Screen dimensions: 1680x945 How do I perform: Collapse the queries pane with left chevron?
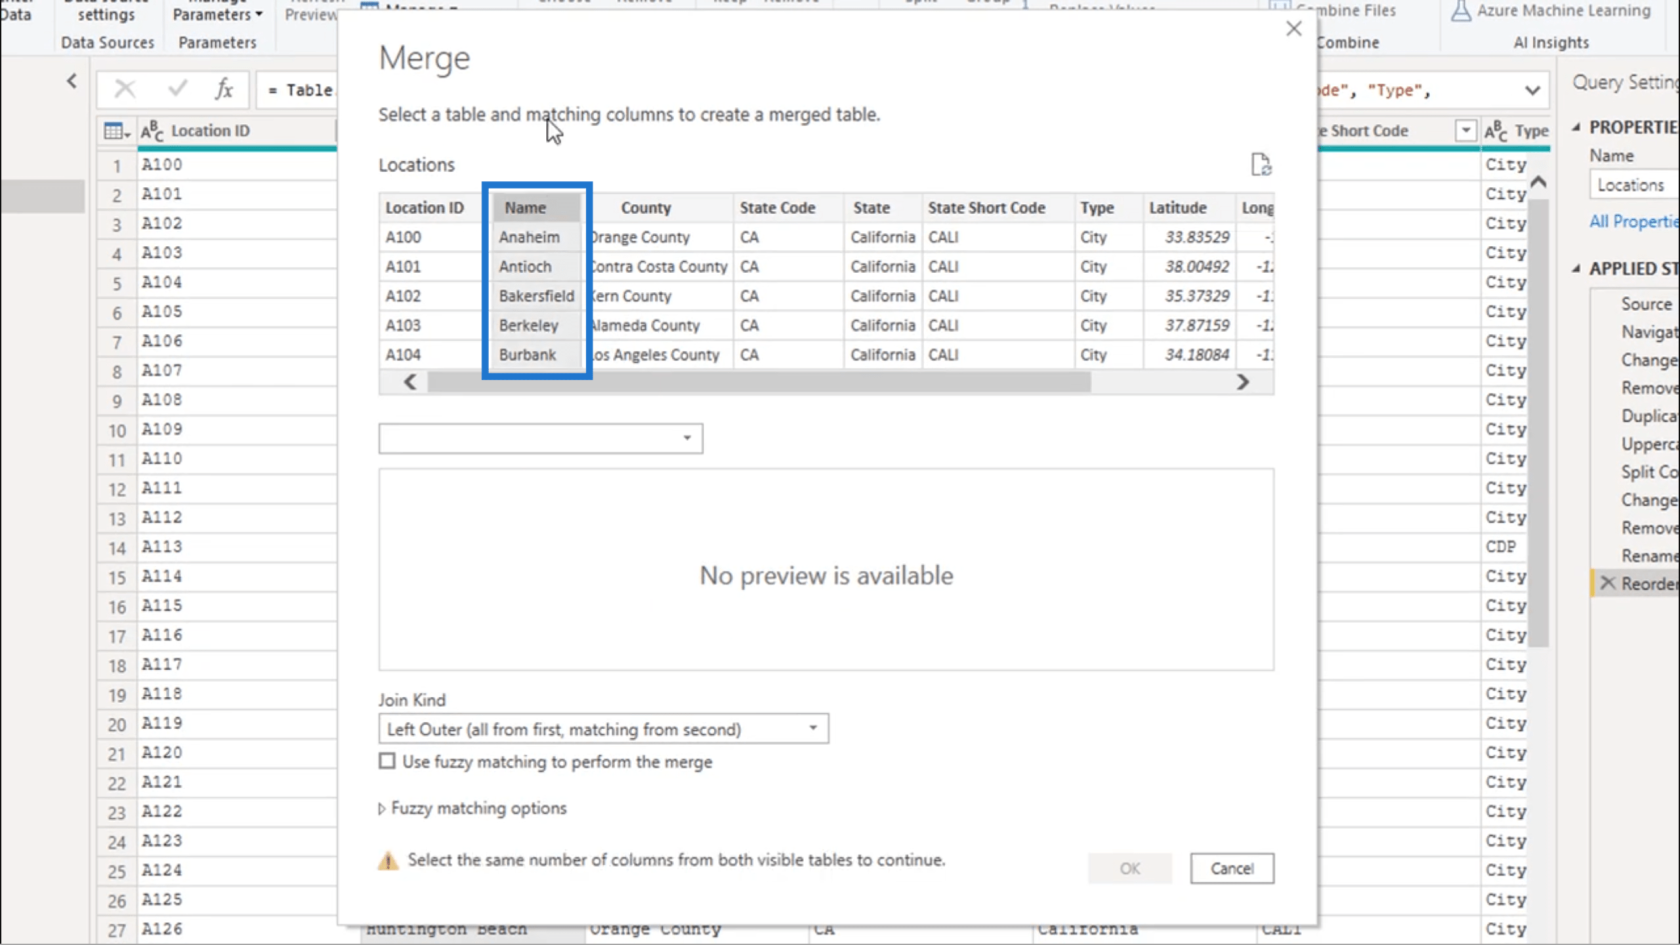(x=72, y=81)
